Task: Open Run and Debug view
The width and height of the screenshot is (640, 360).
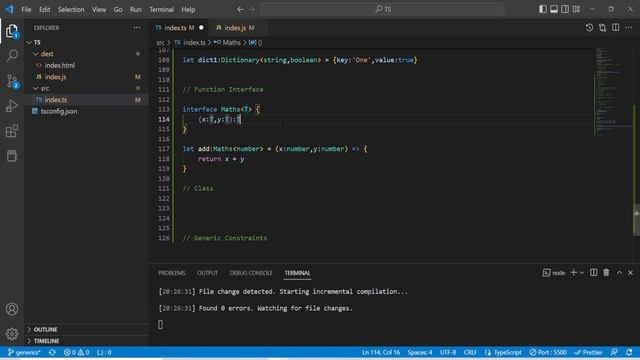Action: [12, 106]
